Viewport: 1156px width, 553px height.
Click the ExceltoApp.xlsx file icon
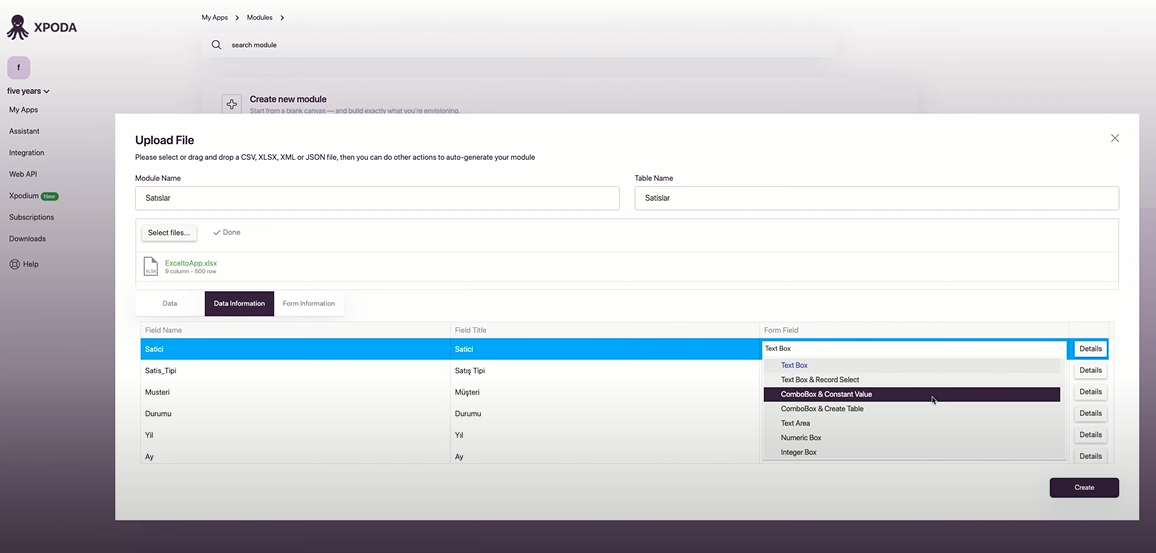tap(150, 266)
